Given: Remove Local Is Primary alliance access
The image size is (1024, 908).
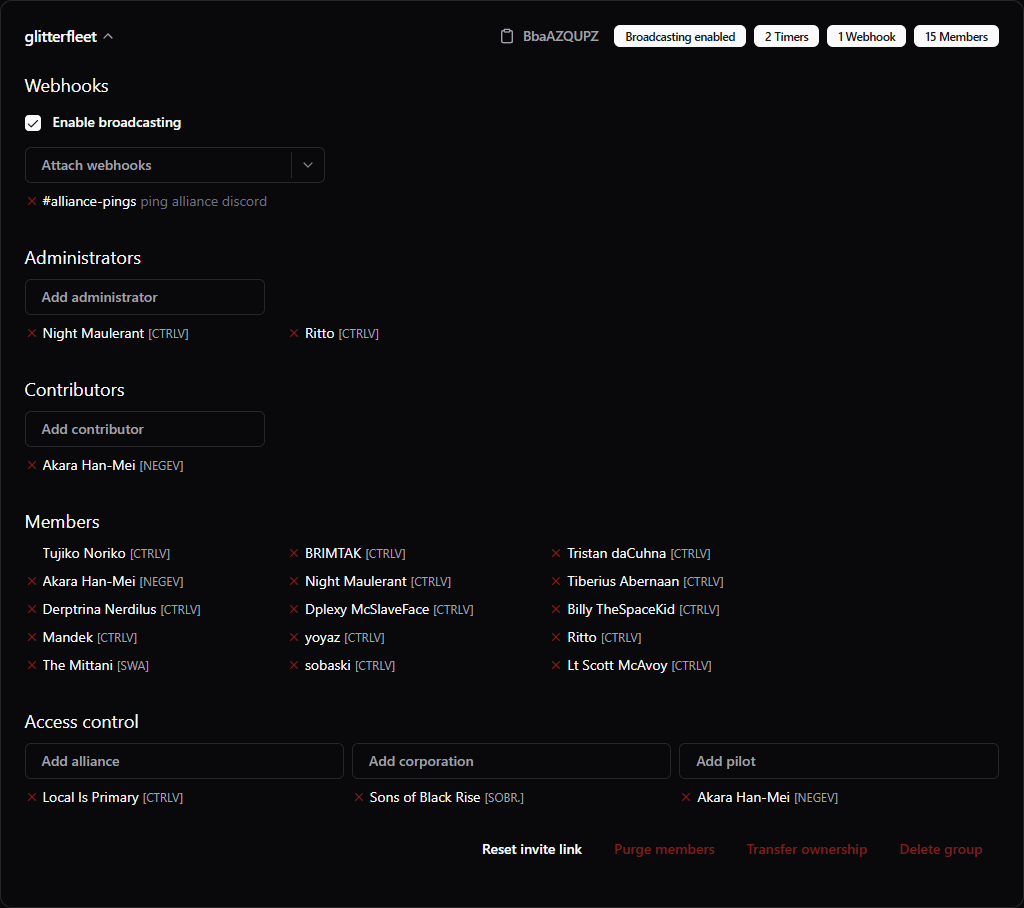Looking at the screenshot, I should [32, 797].
